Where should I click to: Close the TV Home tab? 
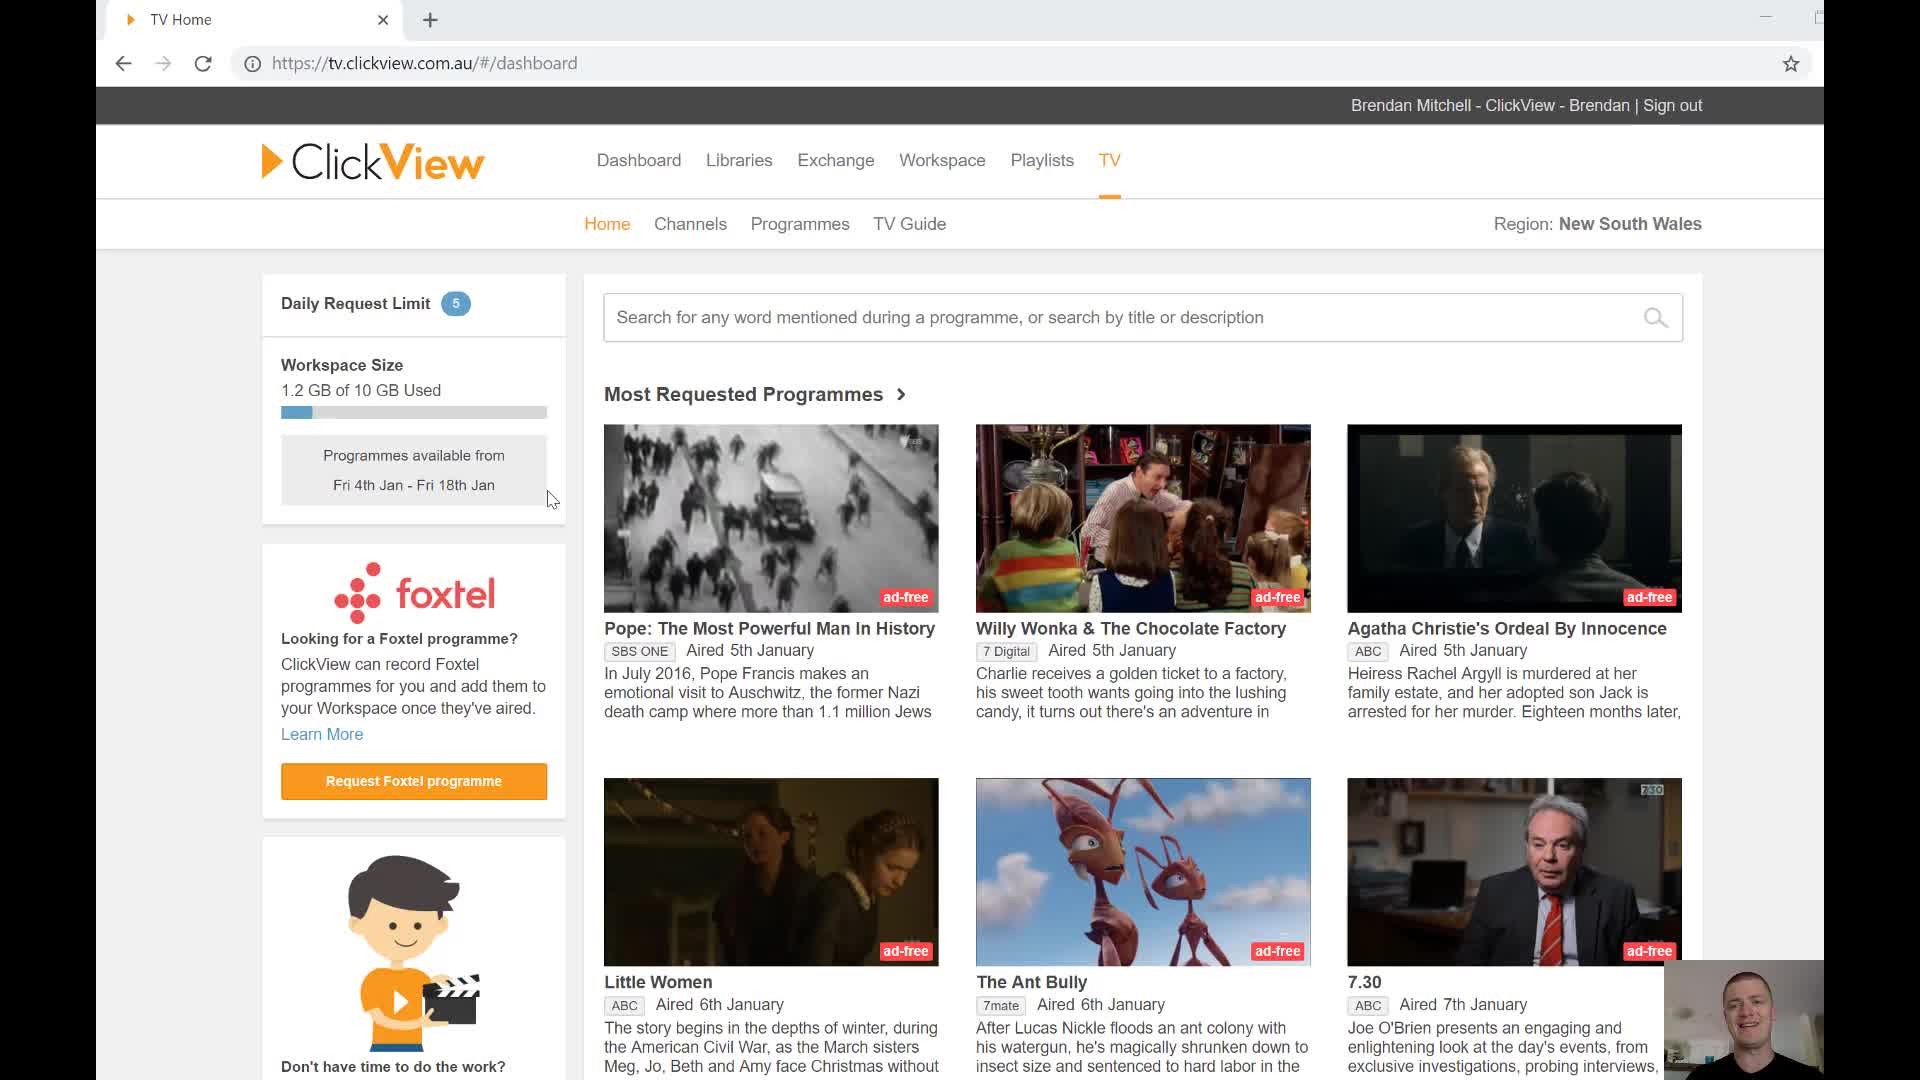(383, 20)
